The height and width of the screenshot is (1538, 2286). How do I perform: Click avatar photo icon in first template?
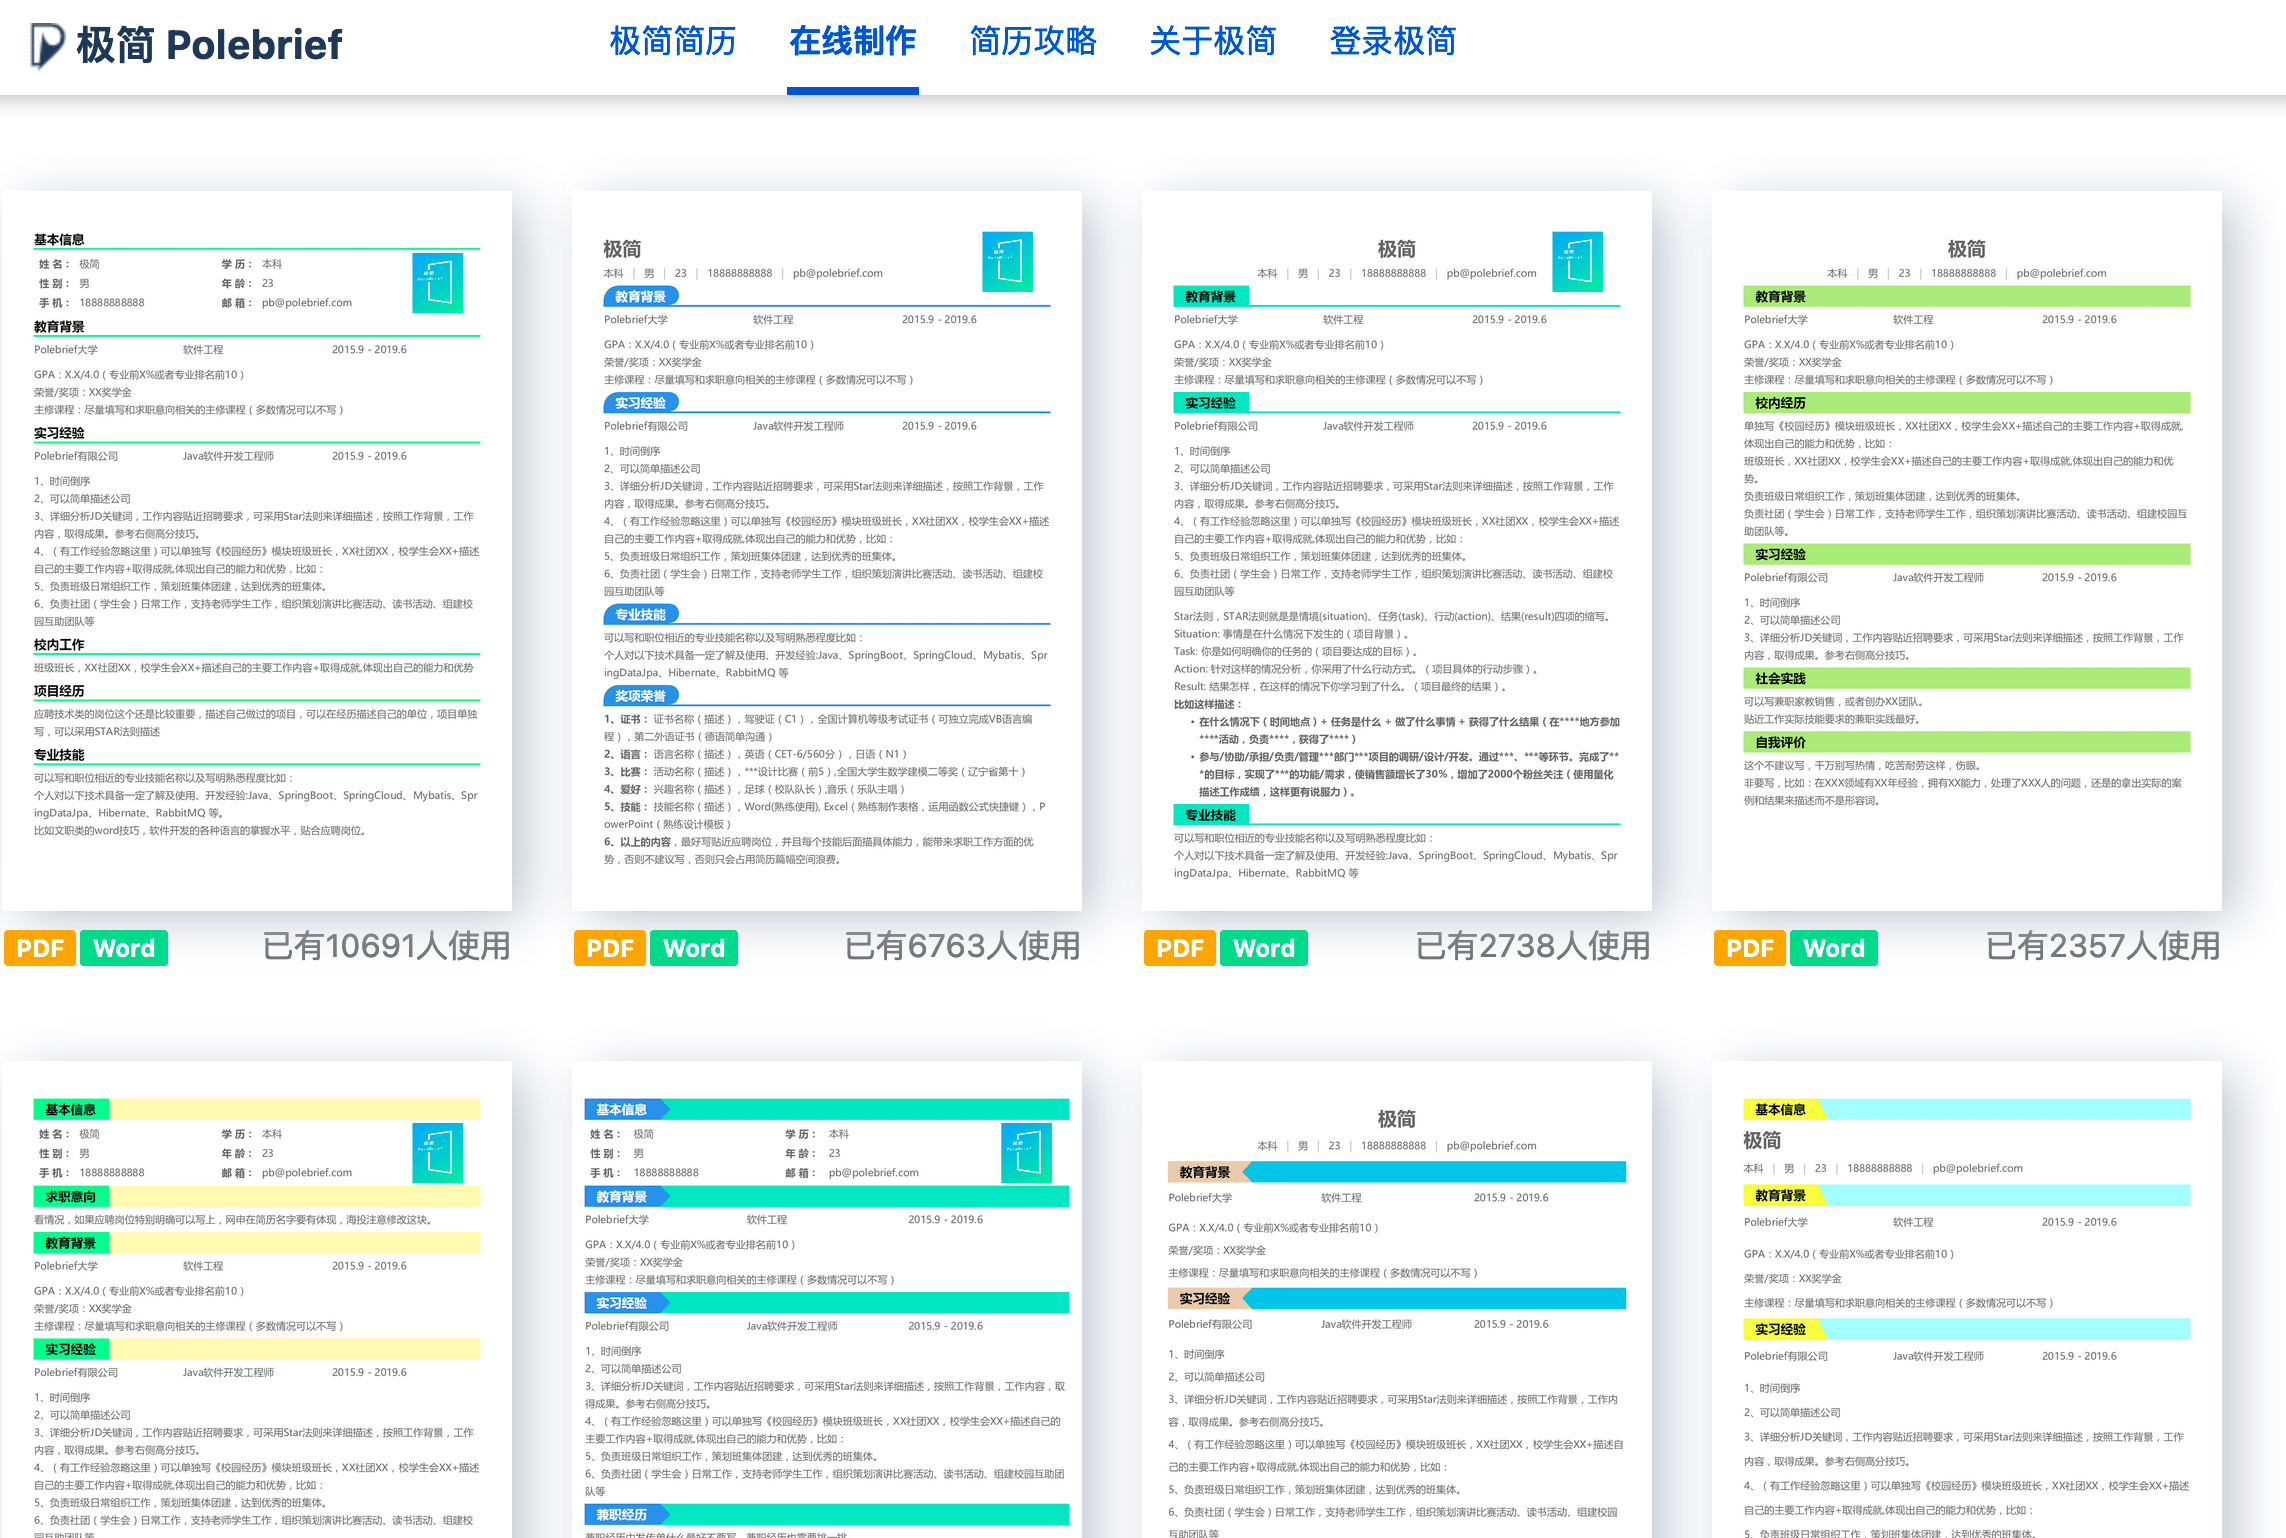pos(437,283)
